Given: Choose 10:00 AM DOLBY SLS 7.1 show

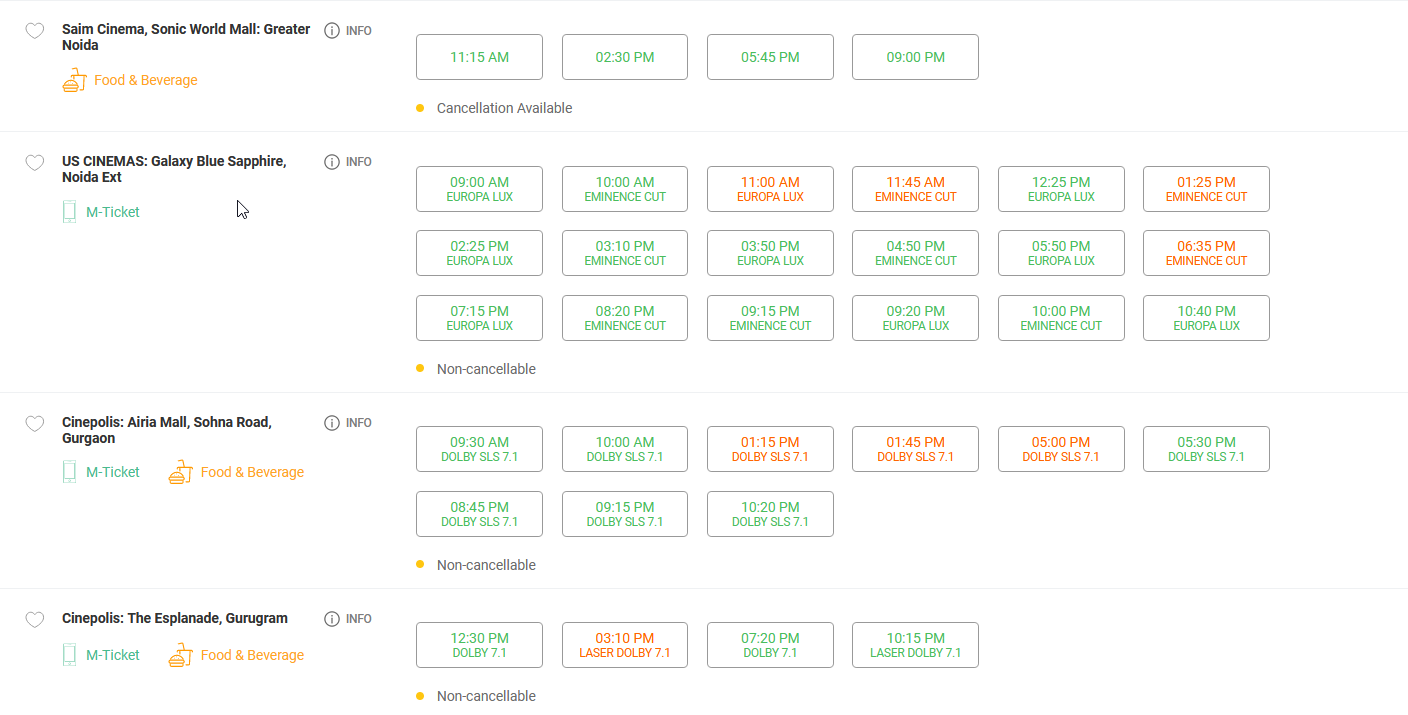Looking at the screenshot, I should tap(625, 449).
